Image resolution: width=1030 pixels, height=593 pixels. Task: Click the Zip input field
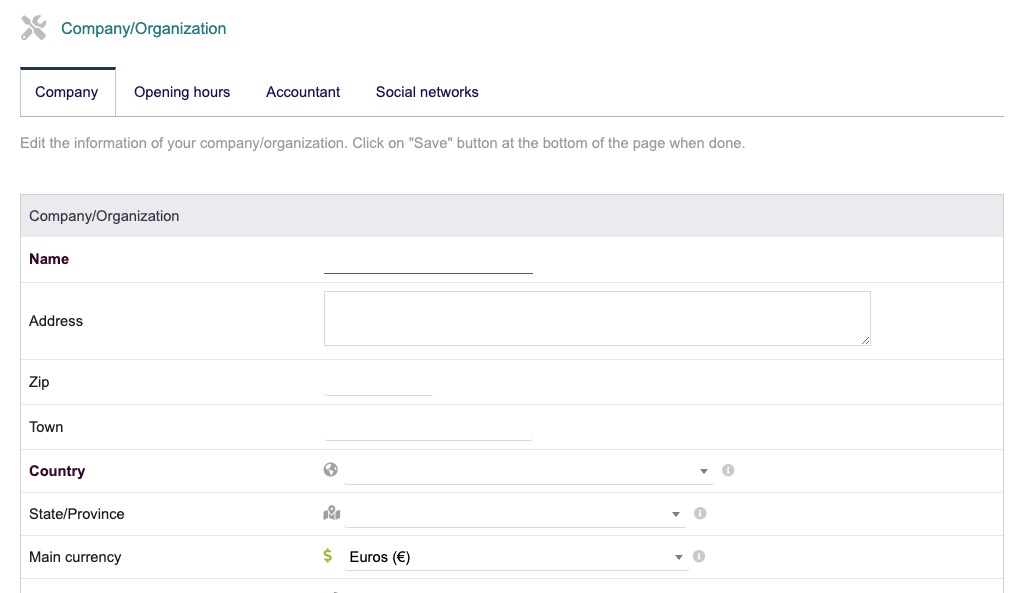click(378, 386)
